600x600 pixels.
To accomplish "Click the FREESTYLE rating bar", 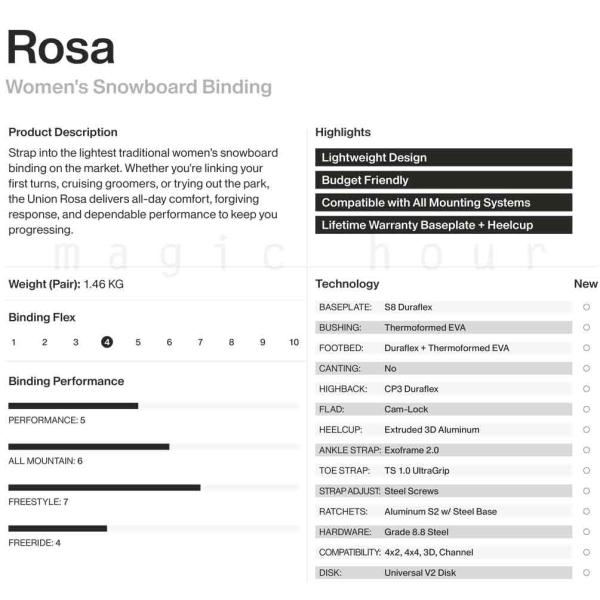I will 153,488.
